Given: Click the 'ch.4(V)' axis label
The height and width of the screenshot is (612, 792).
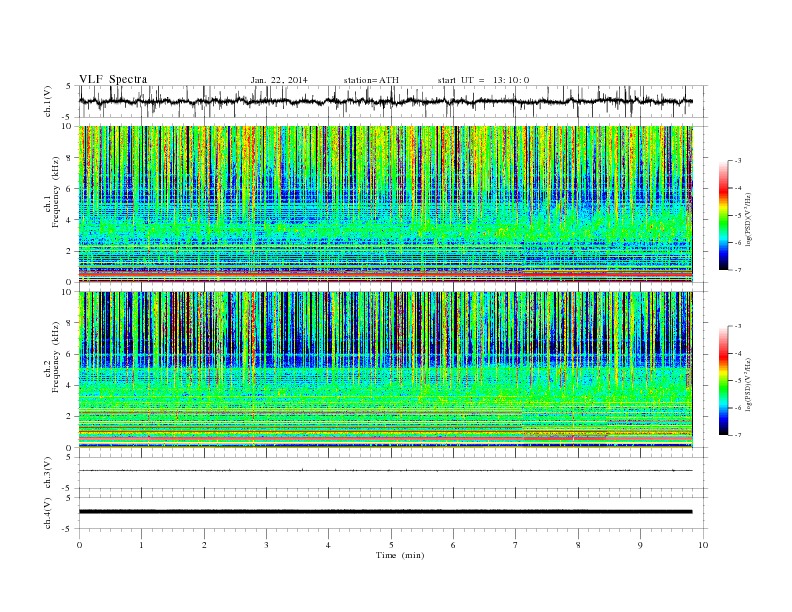Looking at the screenshot, I should coord(48,513).
